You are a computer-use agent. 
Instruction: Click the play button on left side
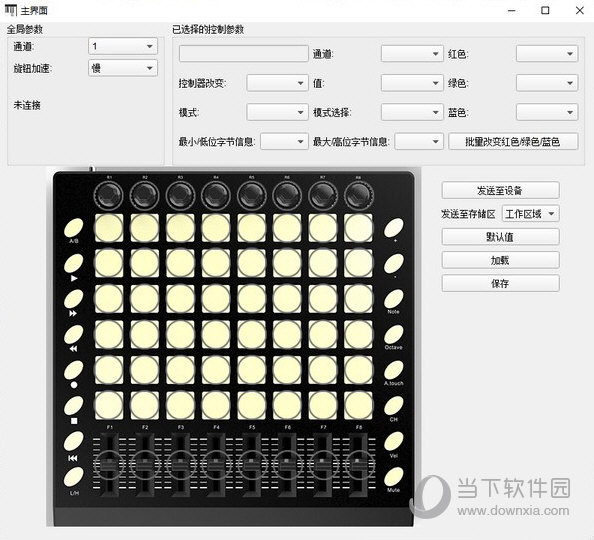[x=73, y=263]
